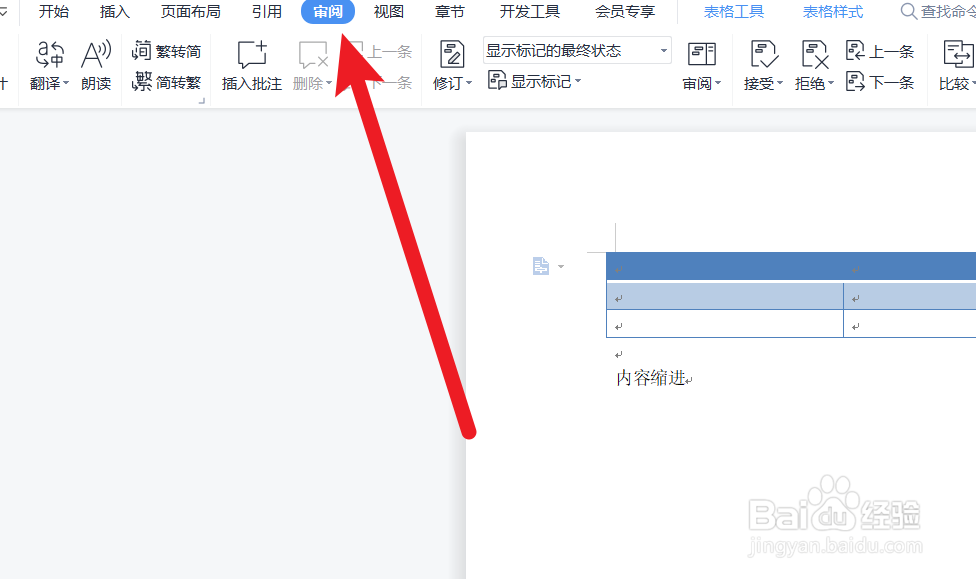The image size is (976, 579).
Task: Click the table layout handle icon
Action: coord(541,266)
